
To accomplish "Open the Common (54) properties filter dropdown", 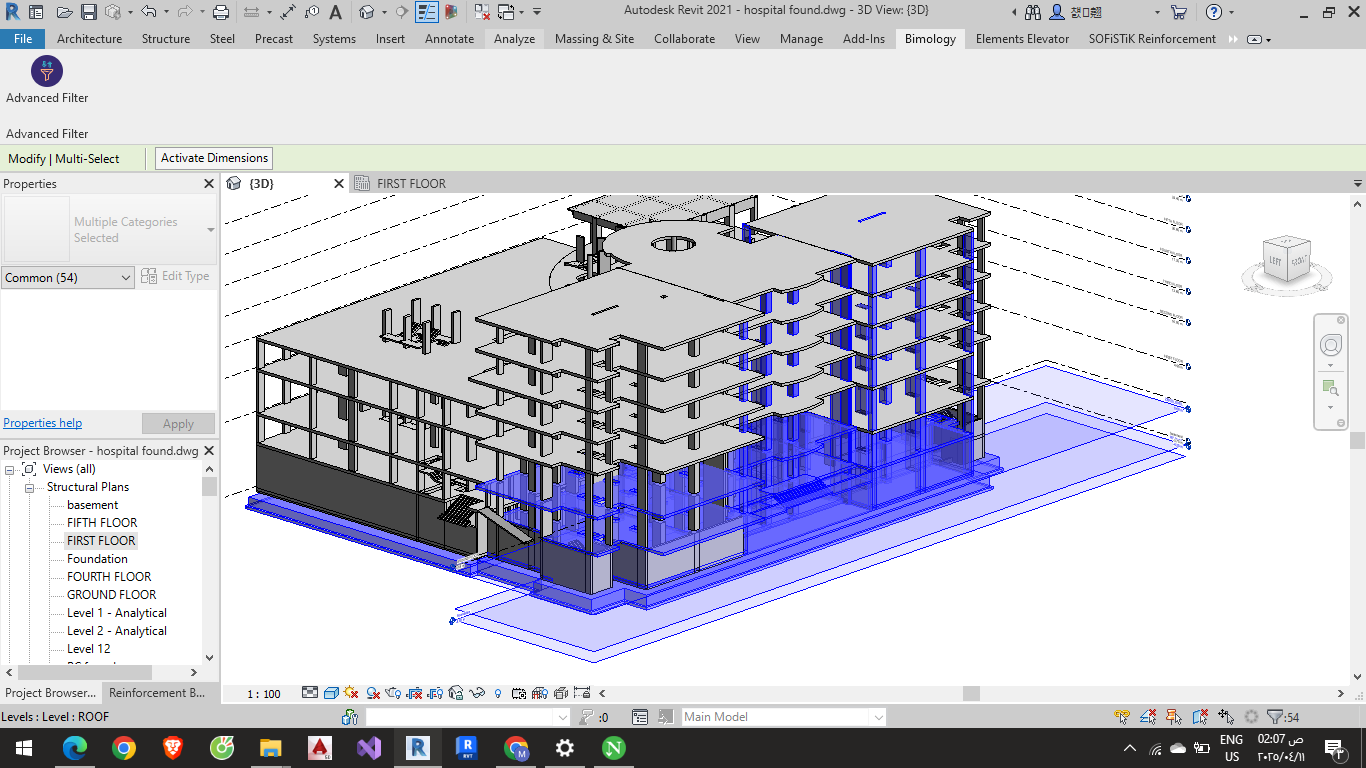I will click(68, 278).
